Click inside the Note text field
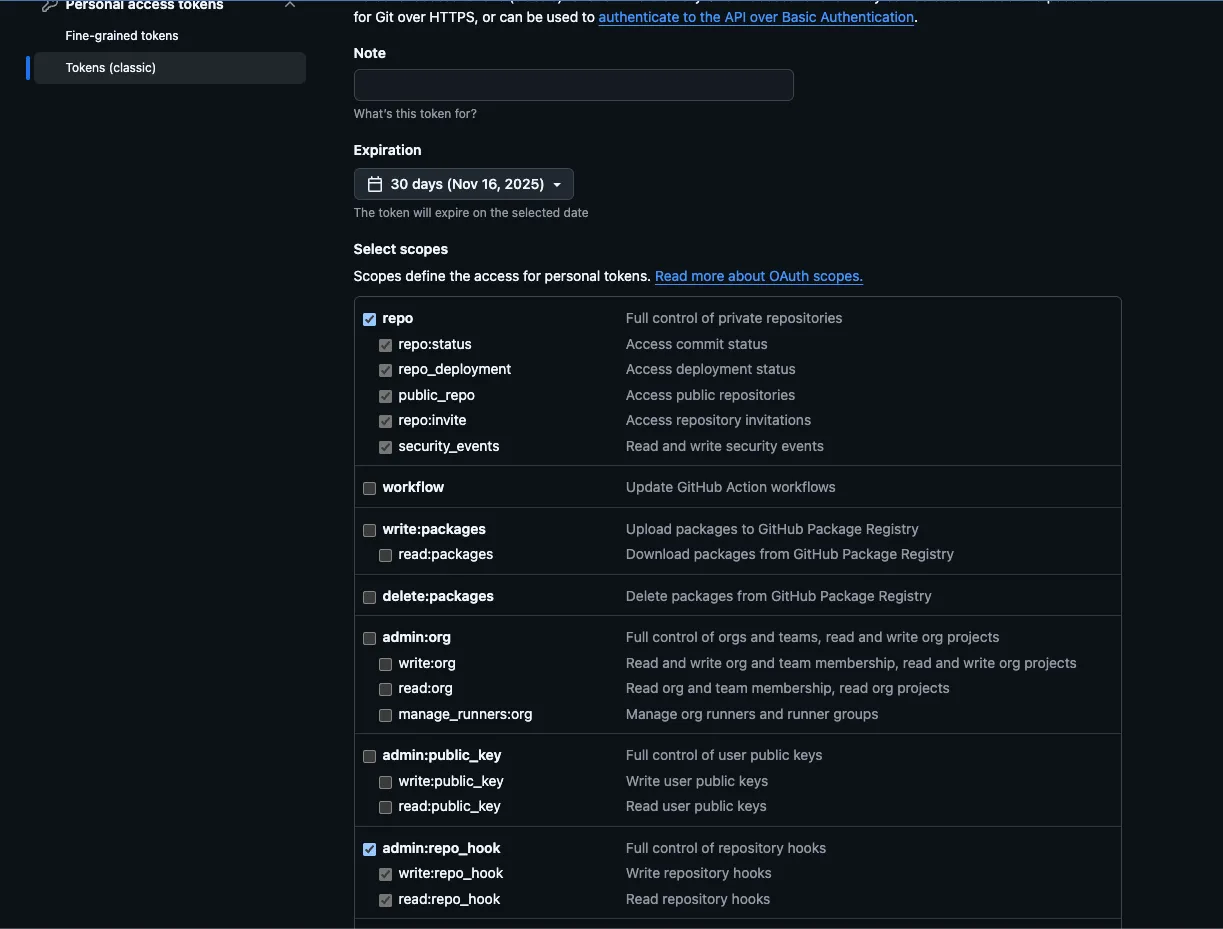This screenshot has width=1223, height=929. tap(573, 85)
